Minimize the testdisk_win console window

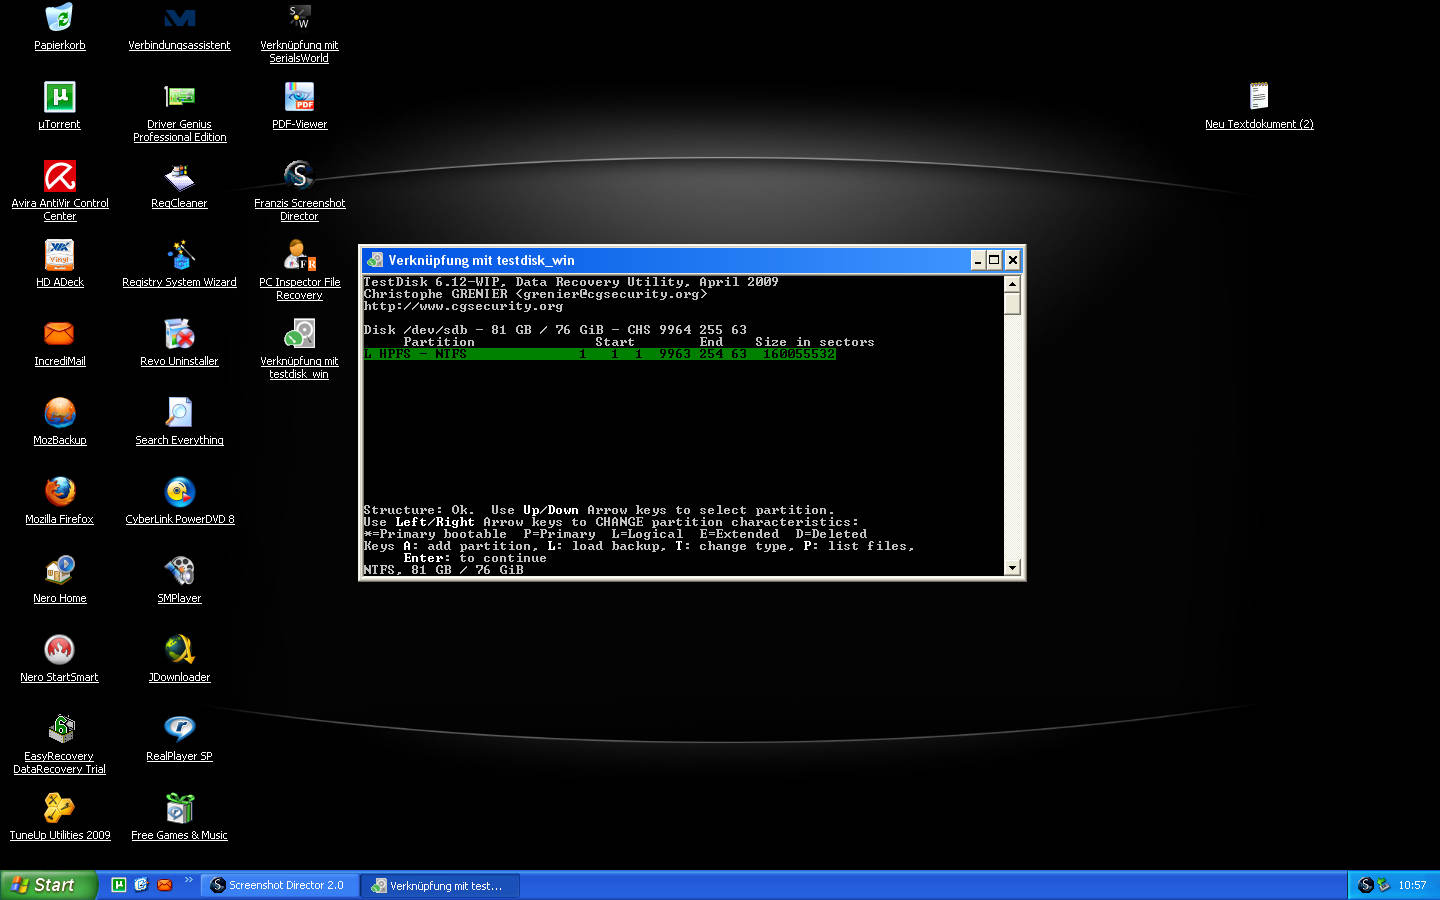click(x=978, y=260)
